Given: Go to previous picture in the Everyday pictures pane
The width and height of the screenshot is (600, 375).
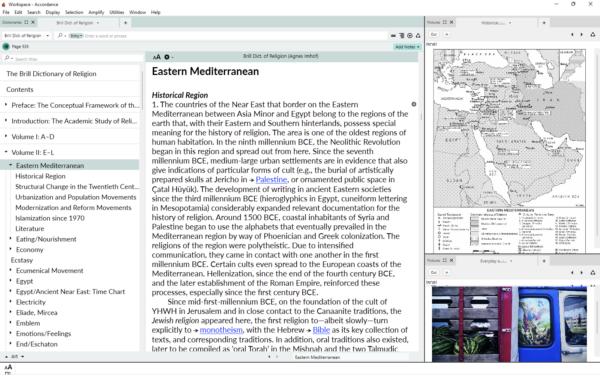Looking at the screenshot, I should point(572,272).
